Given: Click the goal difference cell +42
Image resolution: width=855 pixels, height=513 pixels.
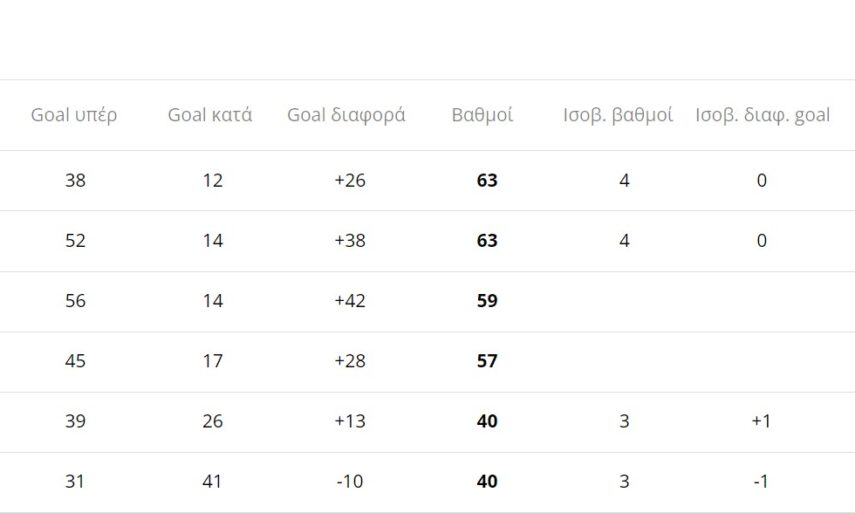Looking at the screenshot, I should point(350,301).
